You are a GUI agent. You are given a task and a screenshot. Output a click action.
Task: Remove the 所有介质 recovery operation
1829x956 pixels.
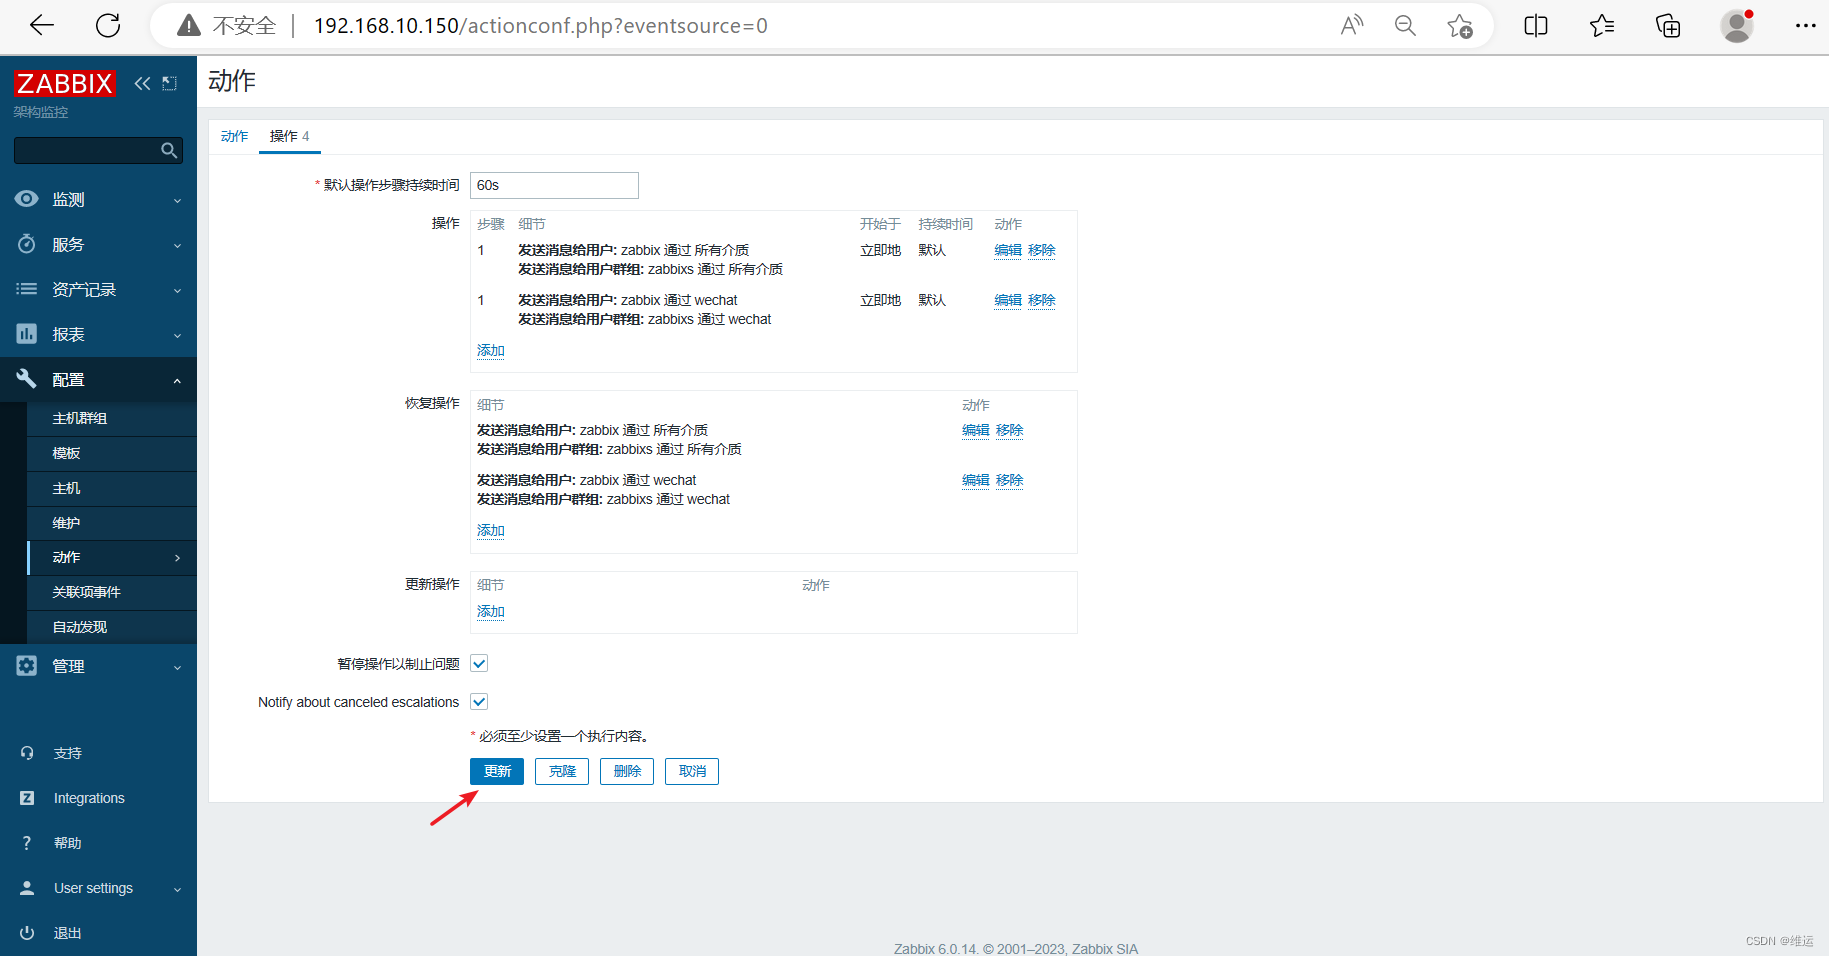pos(1010,430)
